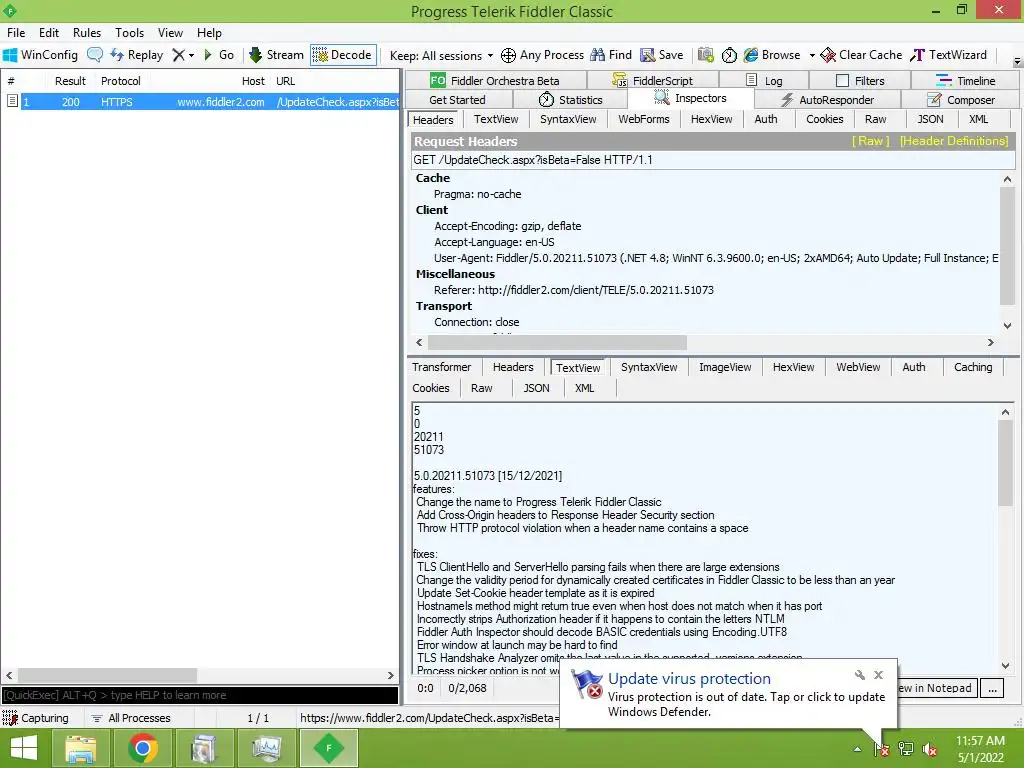
Task: Click the notification wrench settings icon
Action: (x=859, y=675)
